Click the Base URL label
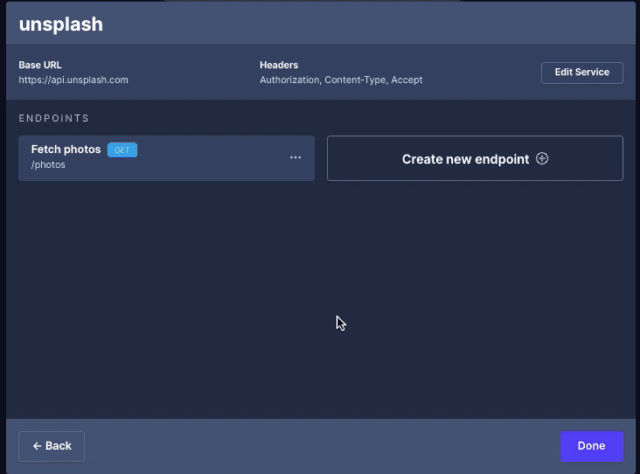The image size is (640, 474). click(x=40, y=65)
